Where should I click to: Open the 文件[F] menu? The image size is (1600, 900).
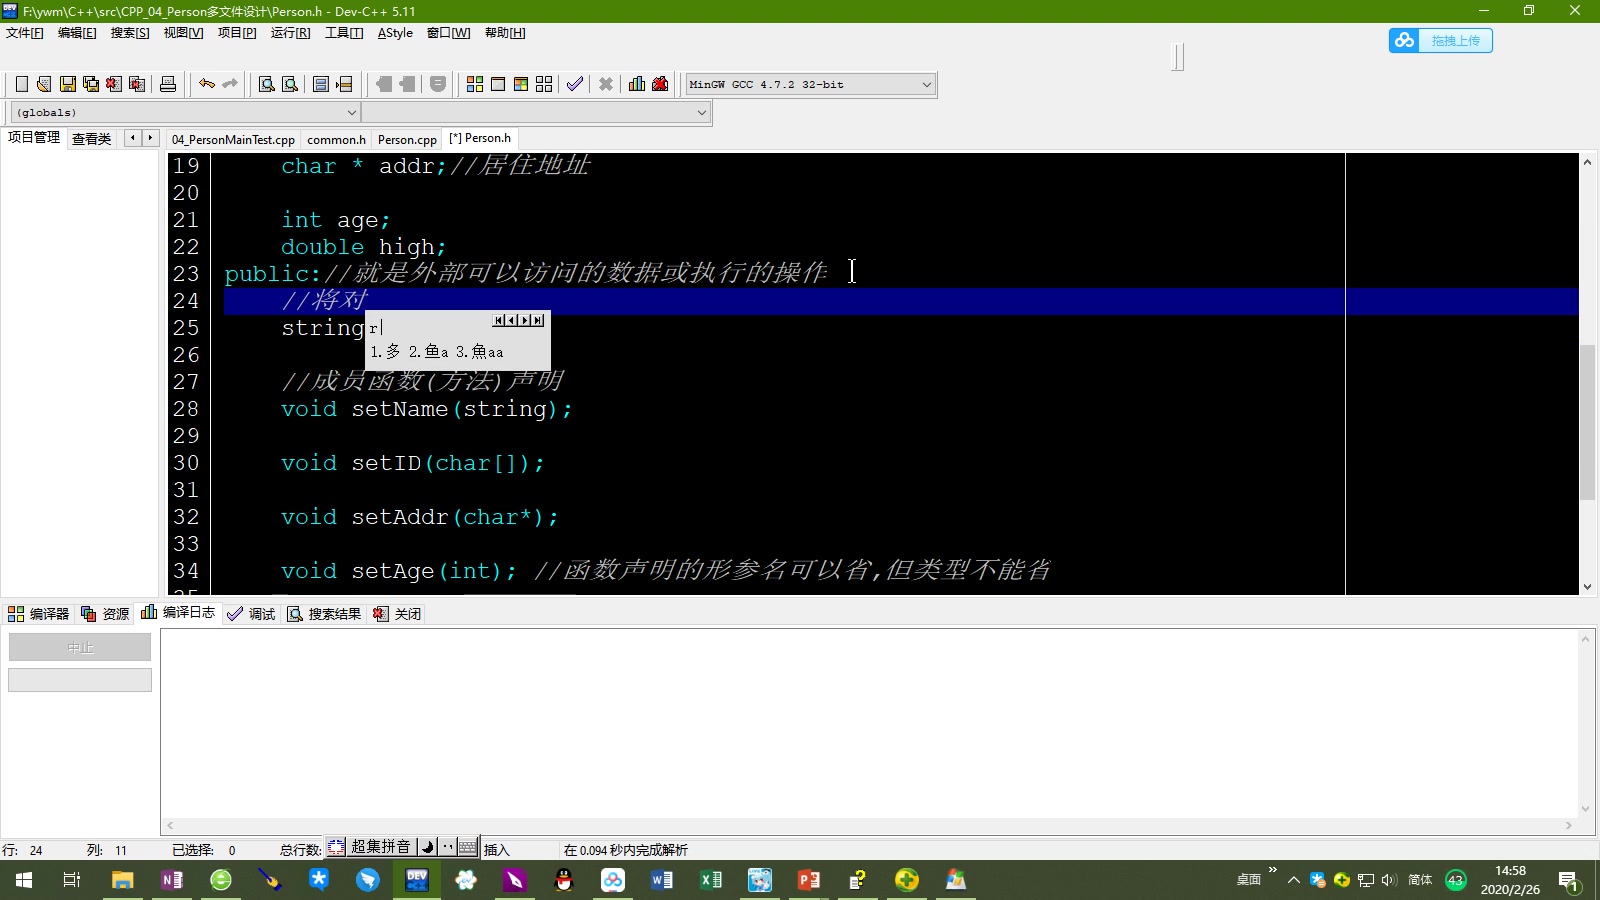click(25, 33)
